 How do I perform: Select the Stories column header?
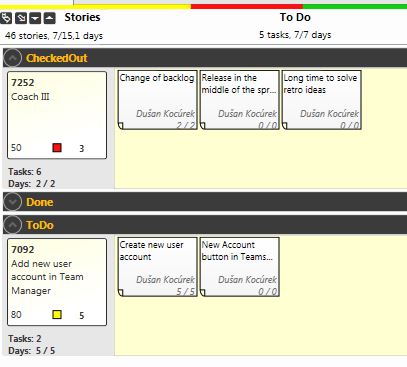tap(82, 17)
